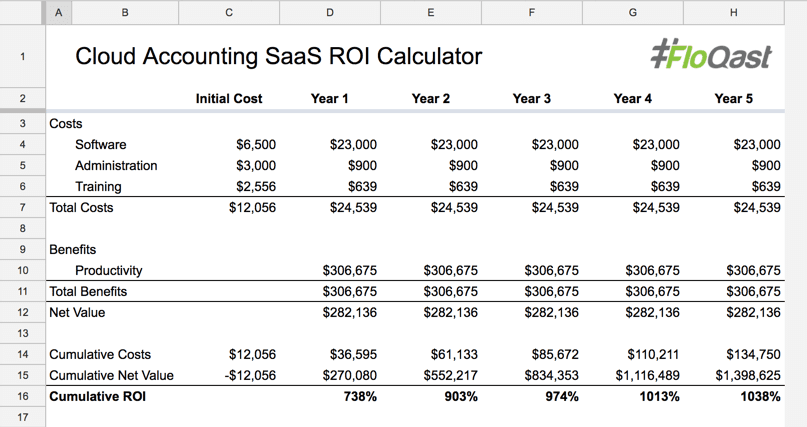Click the $1,116,489 cumulative net value cell
The height and width of the screenshot is (427, 807).
647,376
